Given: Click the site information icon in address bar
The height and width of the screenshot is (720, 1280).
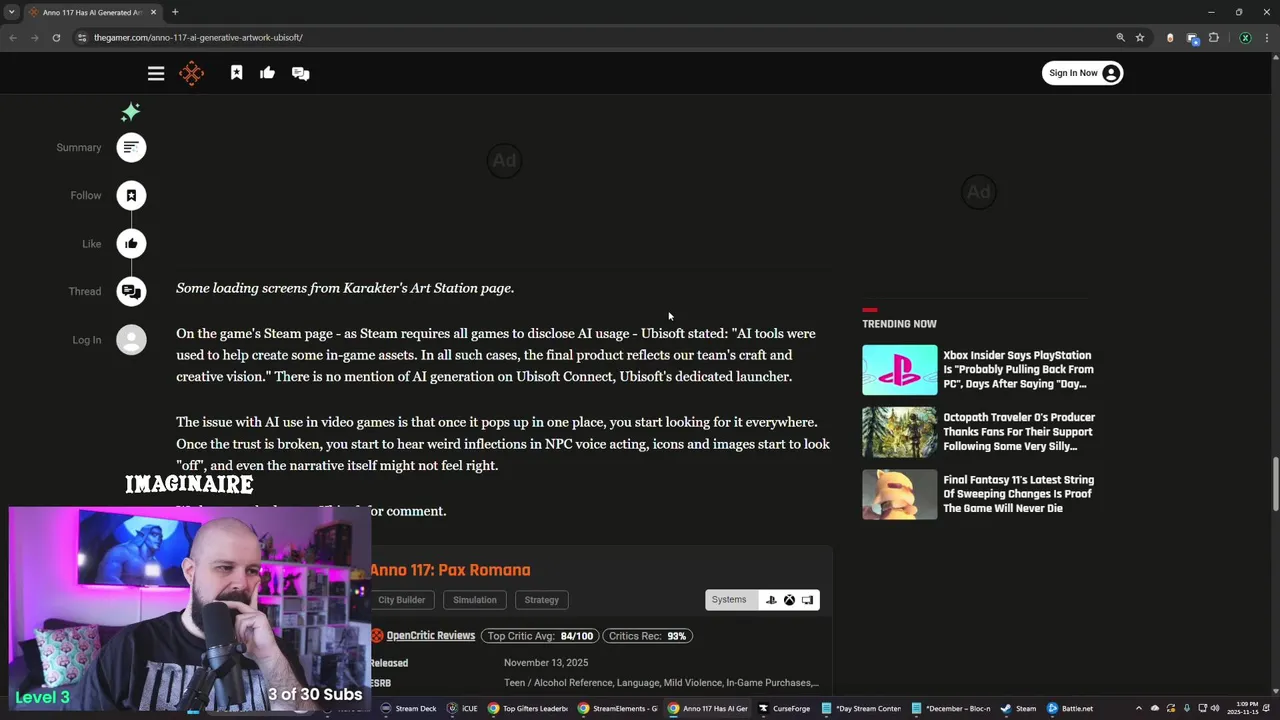Looking at the screenshot, I should point(82,37).
